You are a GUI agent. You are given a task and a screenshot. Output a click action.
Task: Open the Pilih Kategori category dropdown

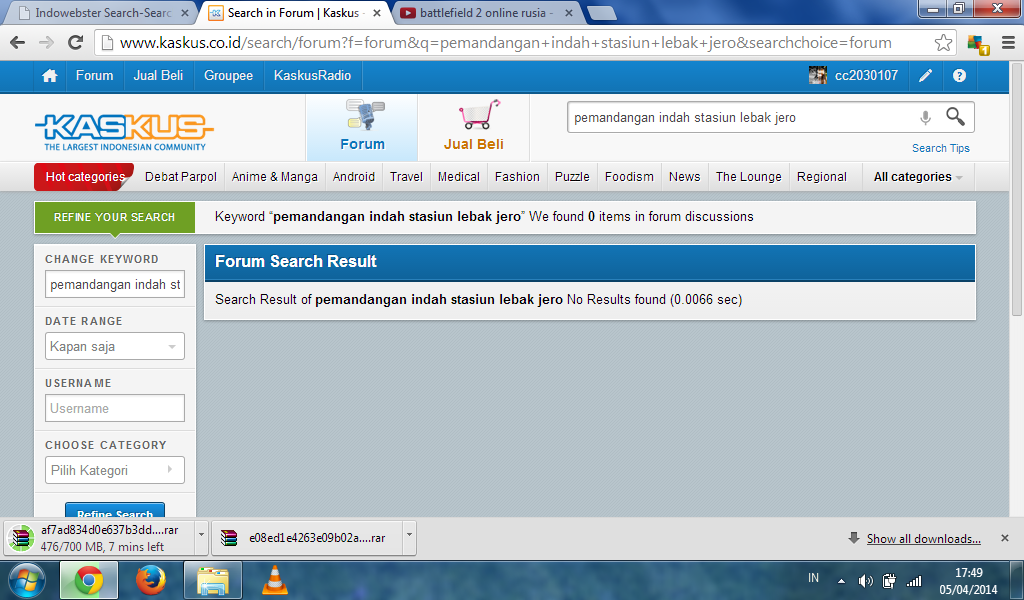[115, 470]
